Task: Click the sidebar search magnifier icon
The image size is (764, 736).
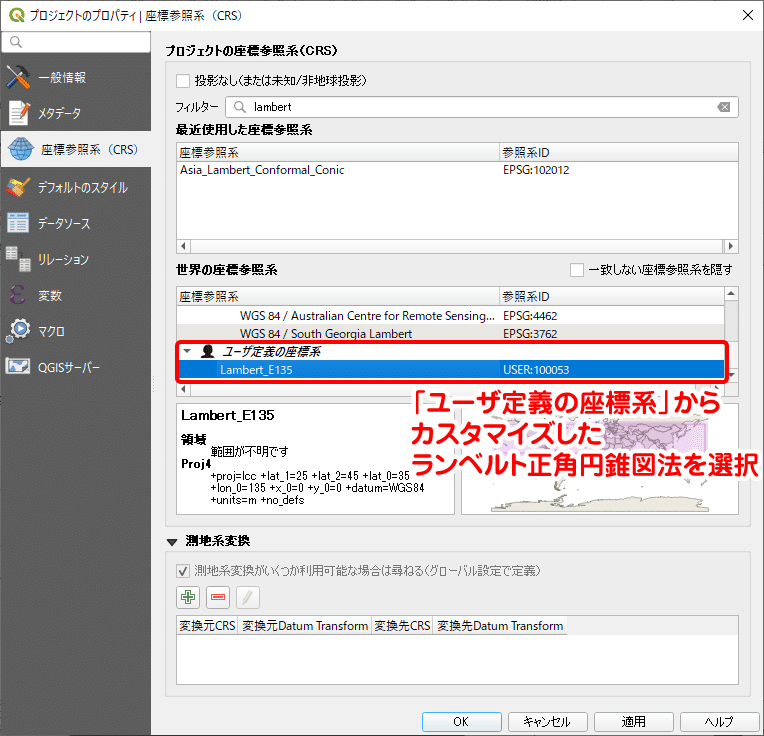Action: [16, 42]
